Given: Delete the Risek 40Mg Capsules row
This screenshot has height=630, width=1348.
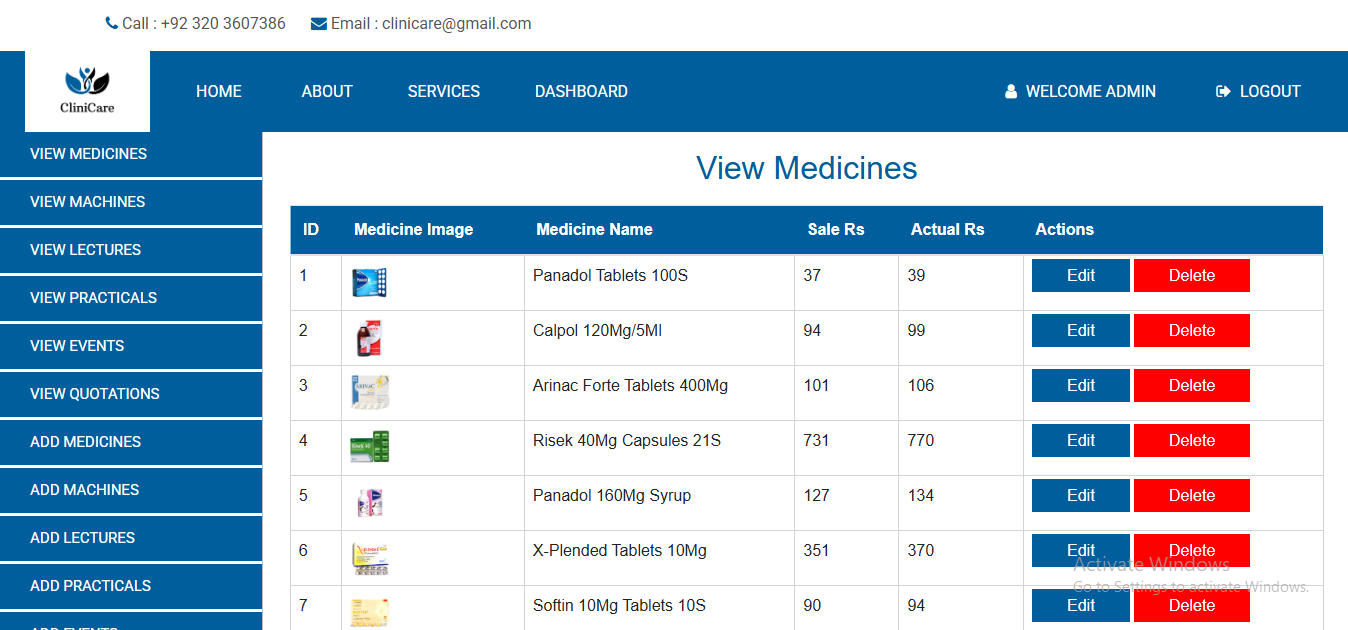Looking at the screenshot, I should coord(1192,441).
